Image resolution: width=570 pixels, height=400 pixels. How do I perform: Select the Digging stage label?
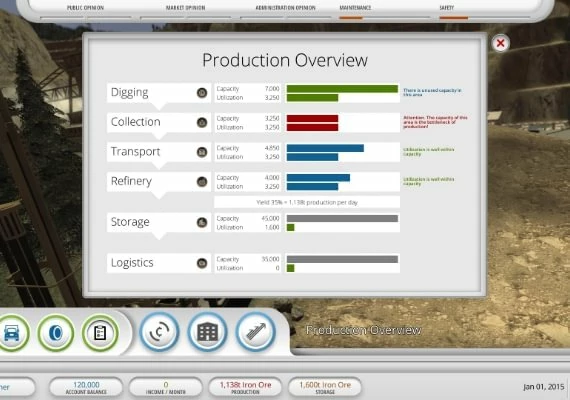click(x=129, y=92)
